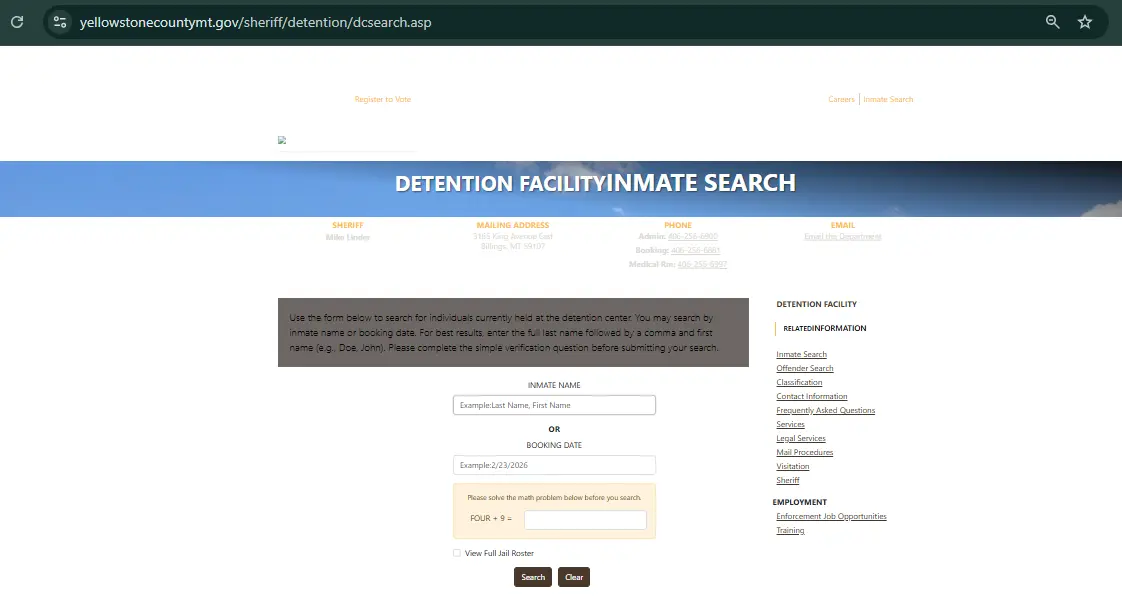Click the broken logo image
Image resolution: width=1122 pixels, height=610 pixels.
click(282, 141)
